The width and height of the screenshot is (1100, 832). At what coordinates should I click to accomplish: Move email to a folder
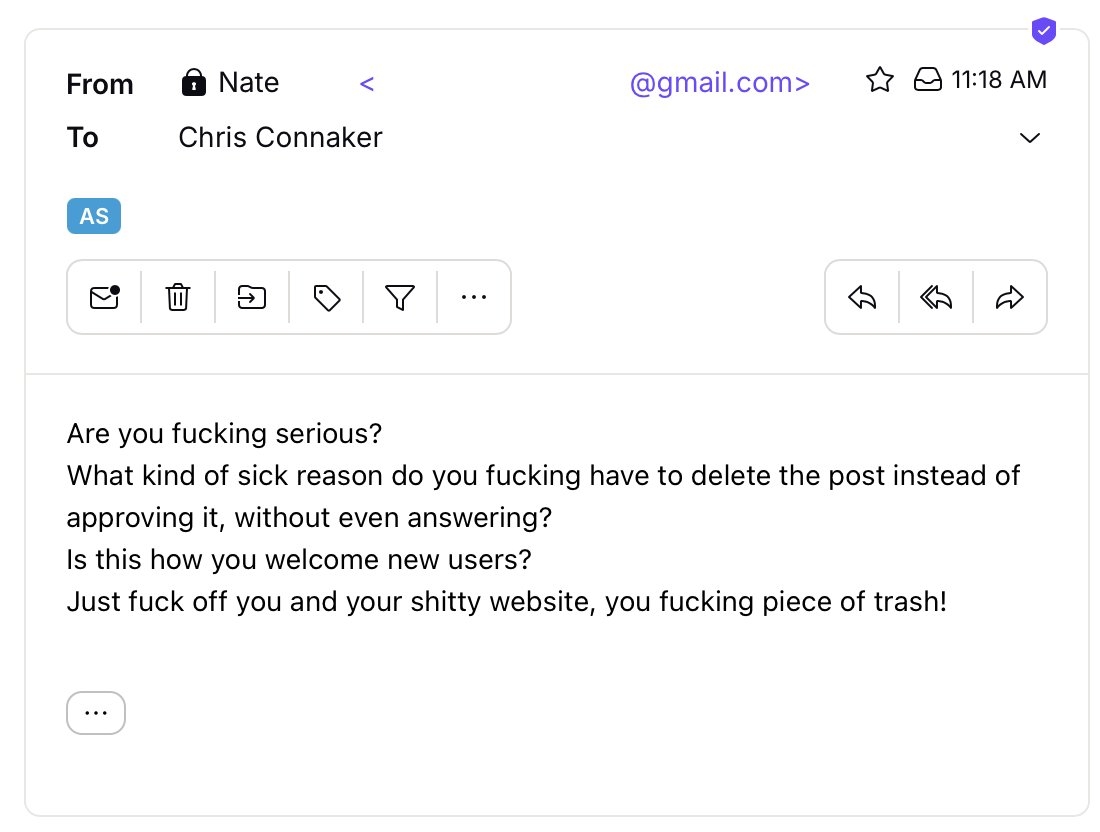coord(252,297)
